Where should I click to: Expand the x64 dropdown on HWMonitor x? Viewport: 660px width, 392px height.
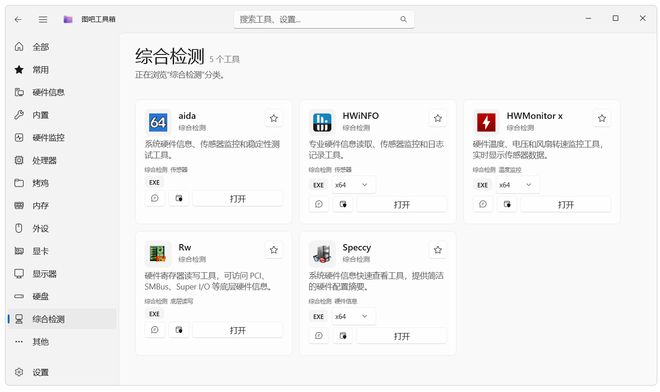pos(517,185)
